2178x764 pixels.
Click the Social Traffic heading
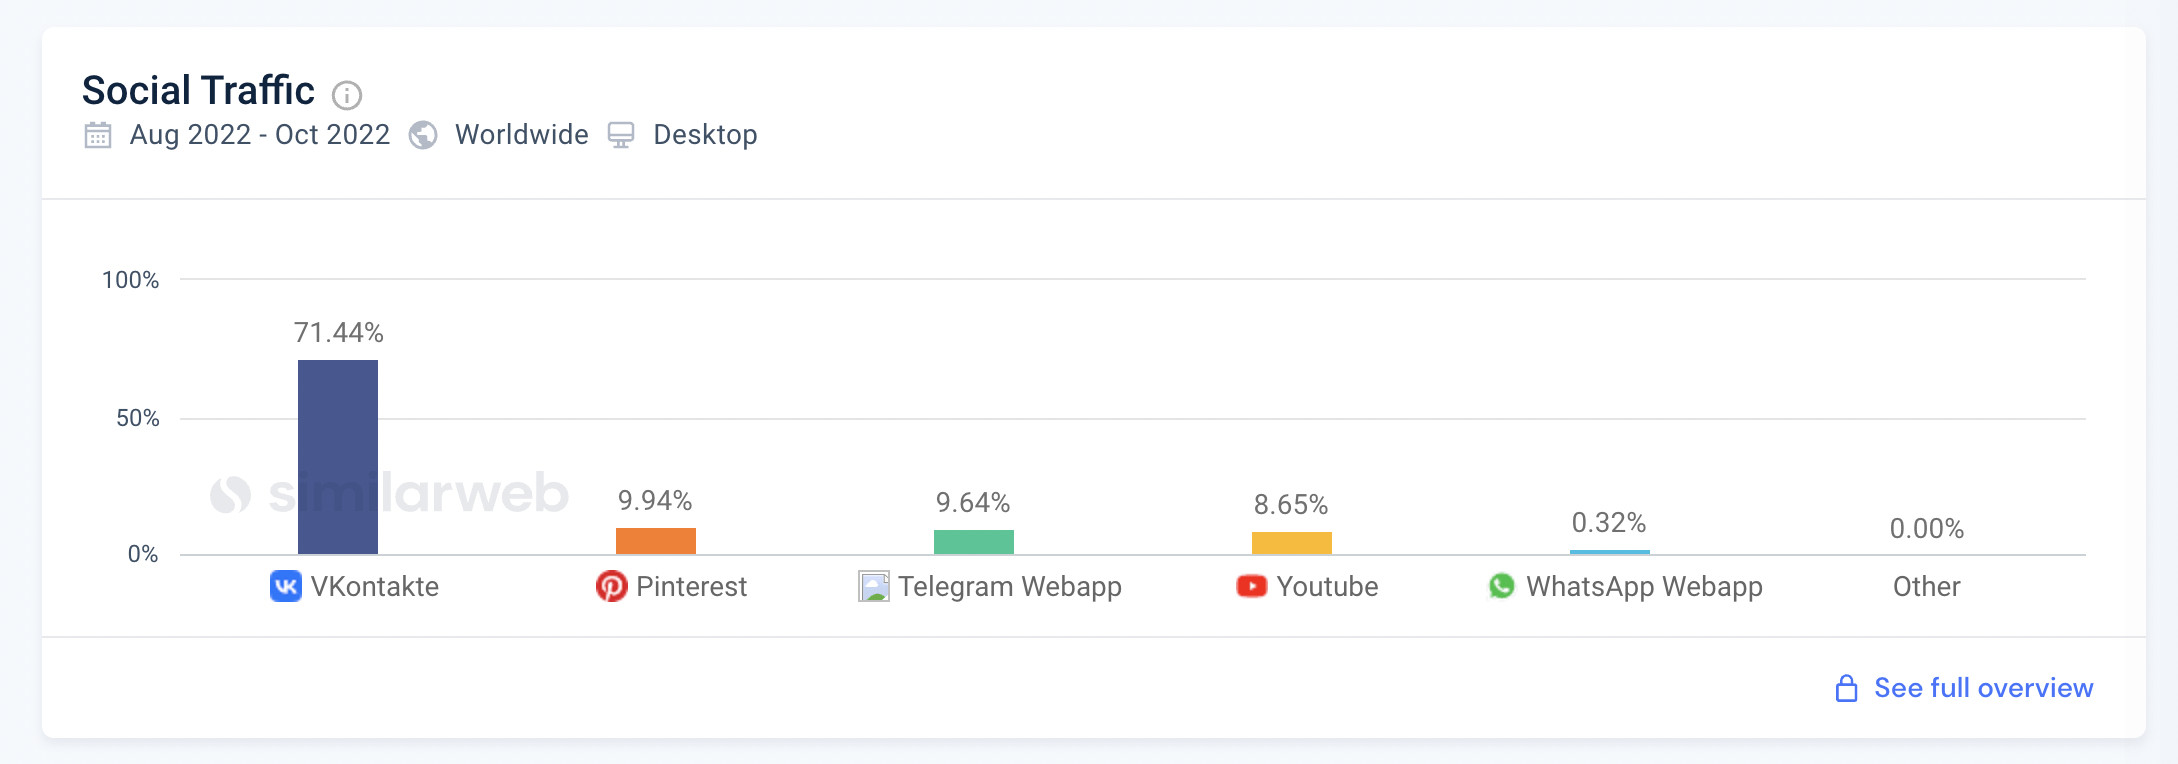click(x=198, y=91)
